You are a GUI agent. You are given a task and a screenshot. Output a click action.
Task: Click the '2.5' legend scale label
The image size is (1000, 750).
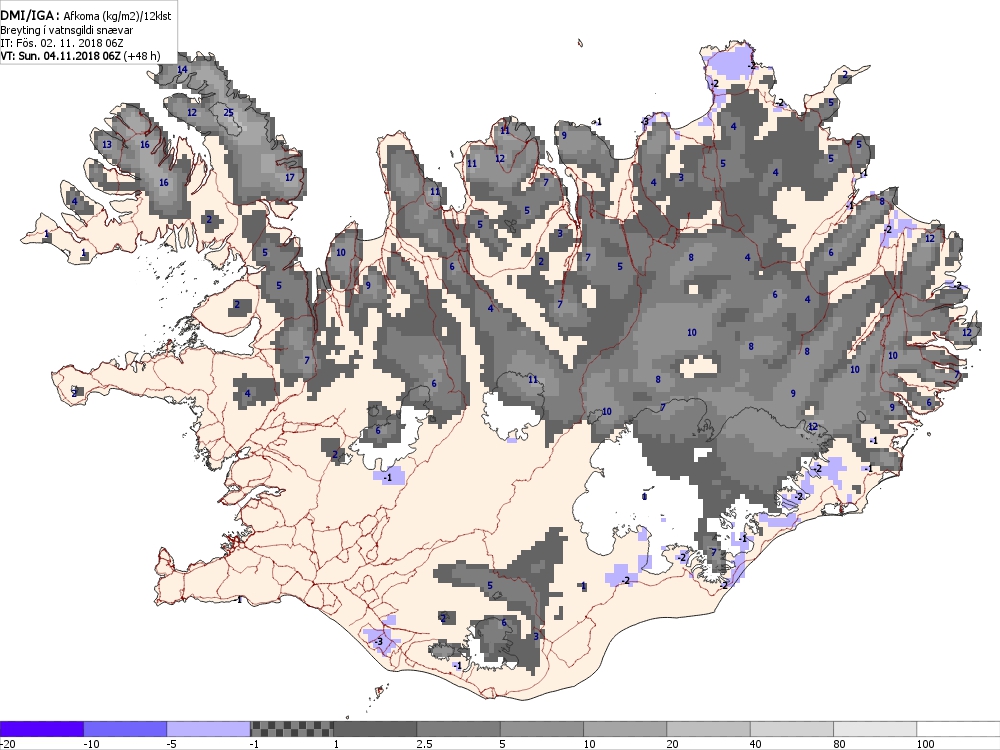(x=424, y=744)
